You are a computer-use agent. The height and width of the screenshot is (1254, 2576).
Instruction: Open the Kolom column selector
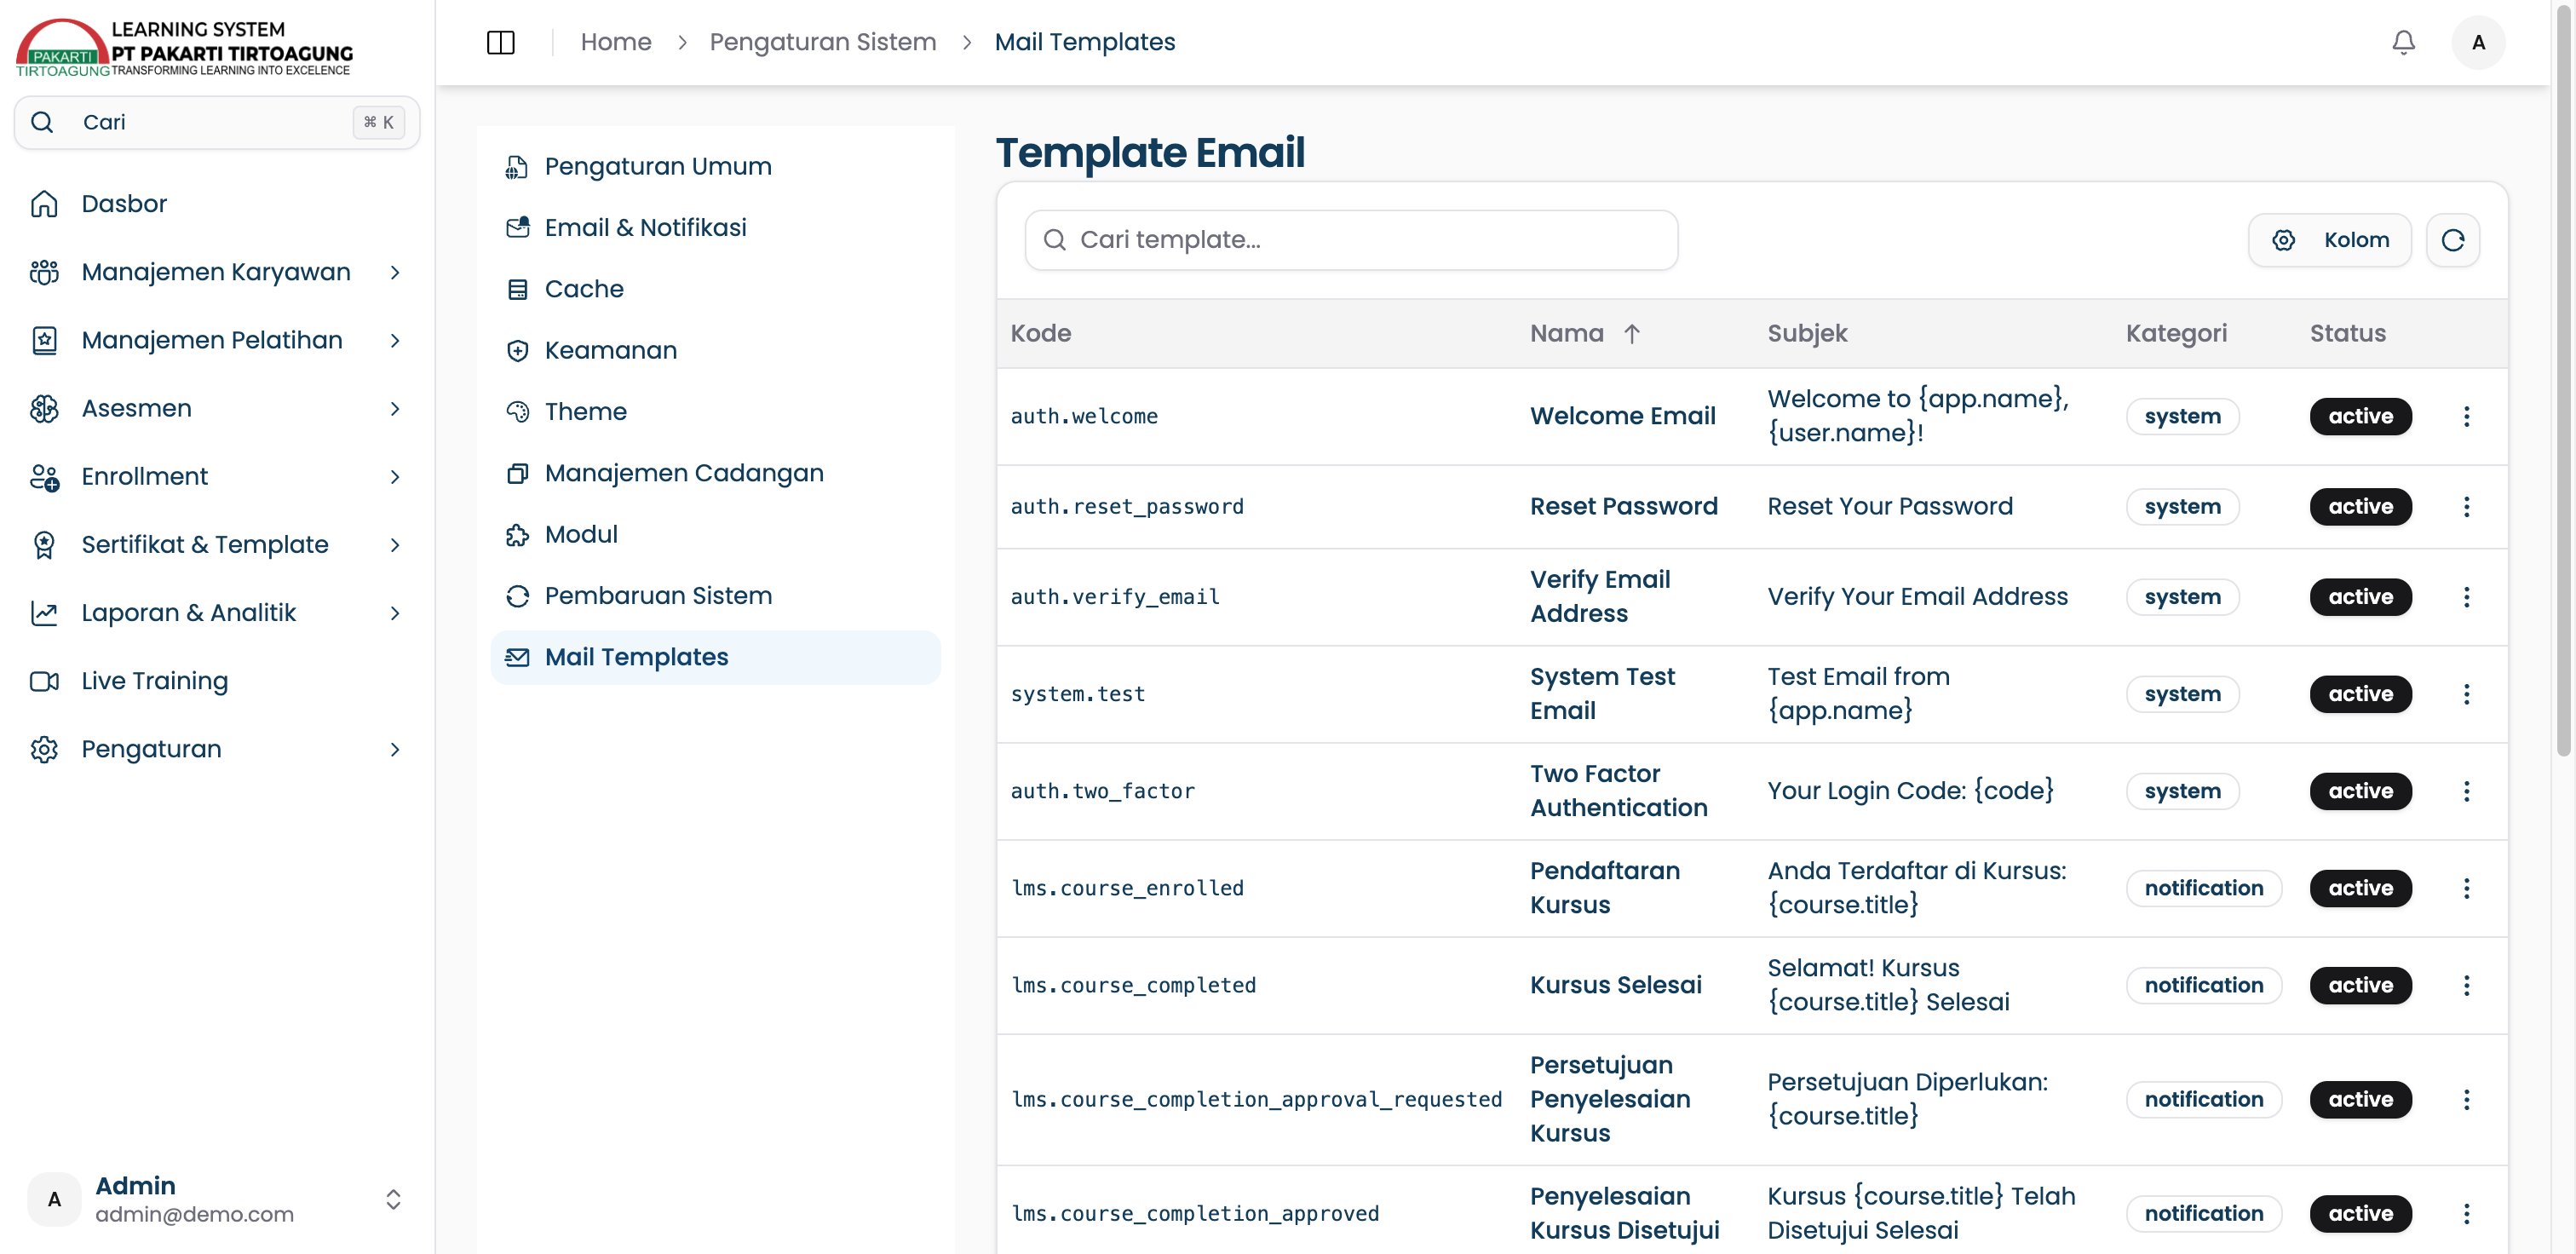pos(2329,240)
